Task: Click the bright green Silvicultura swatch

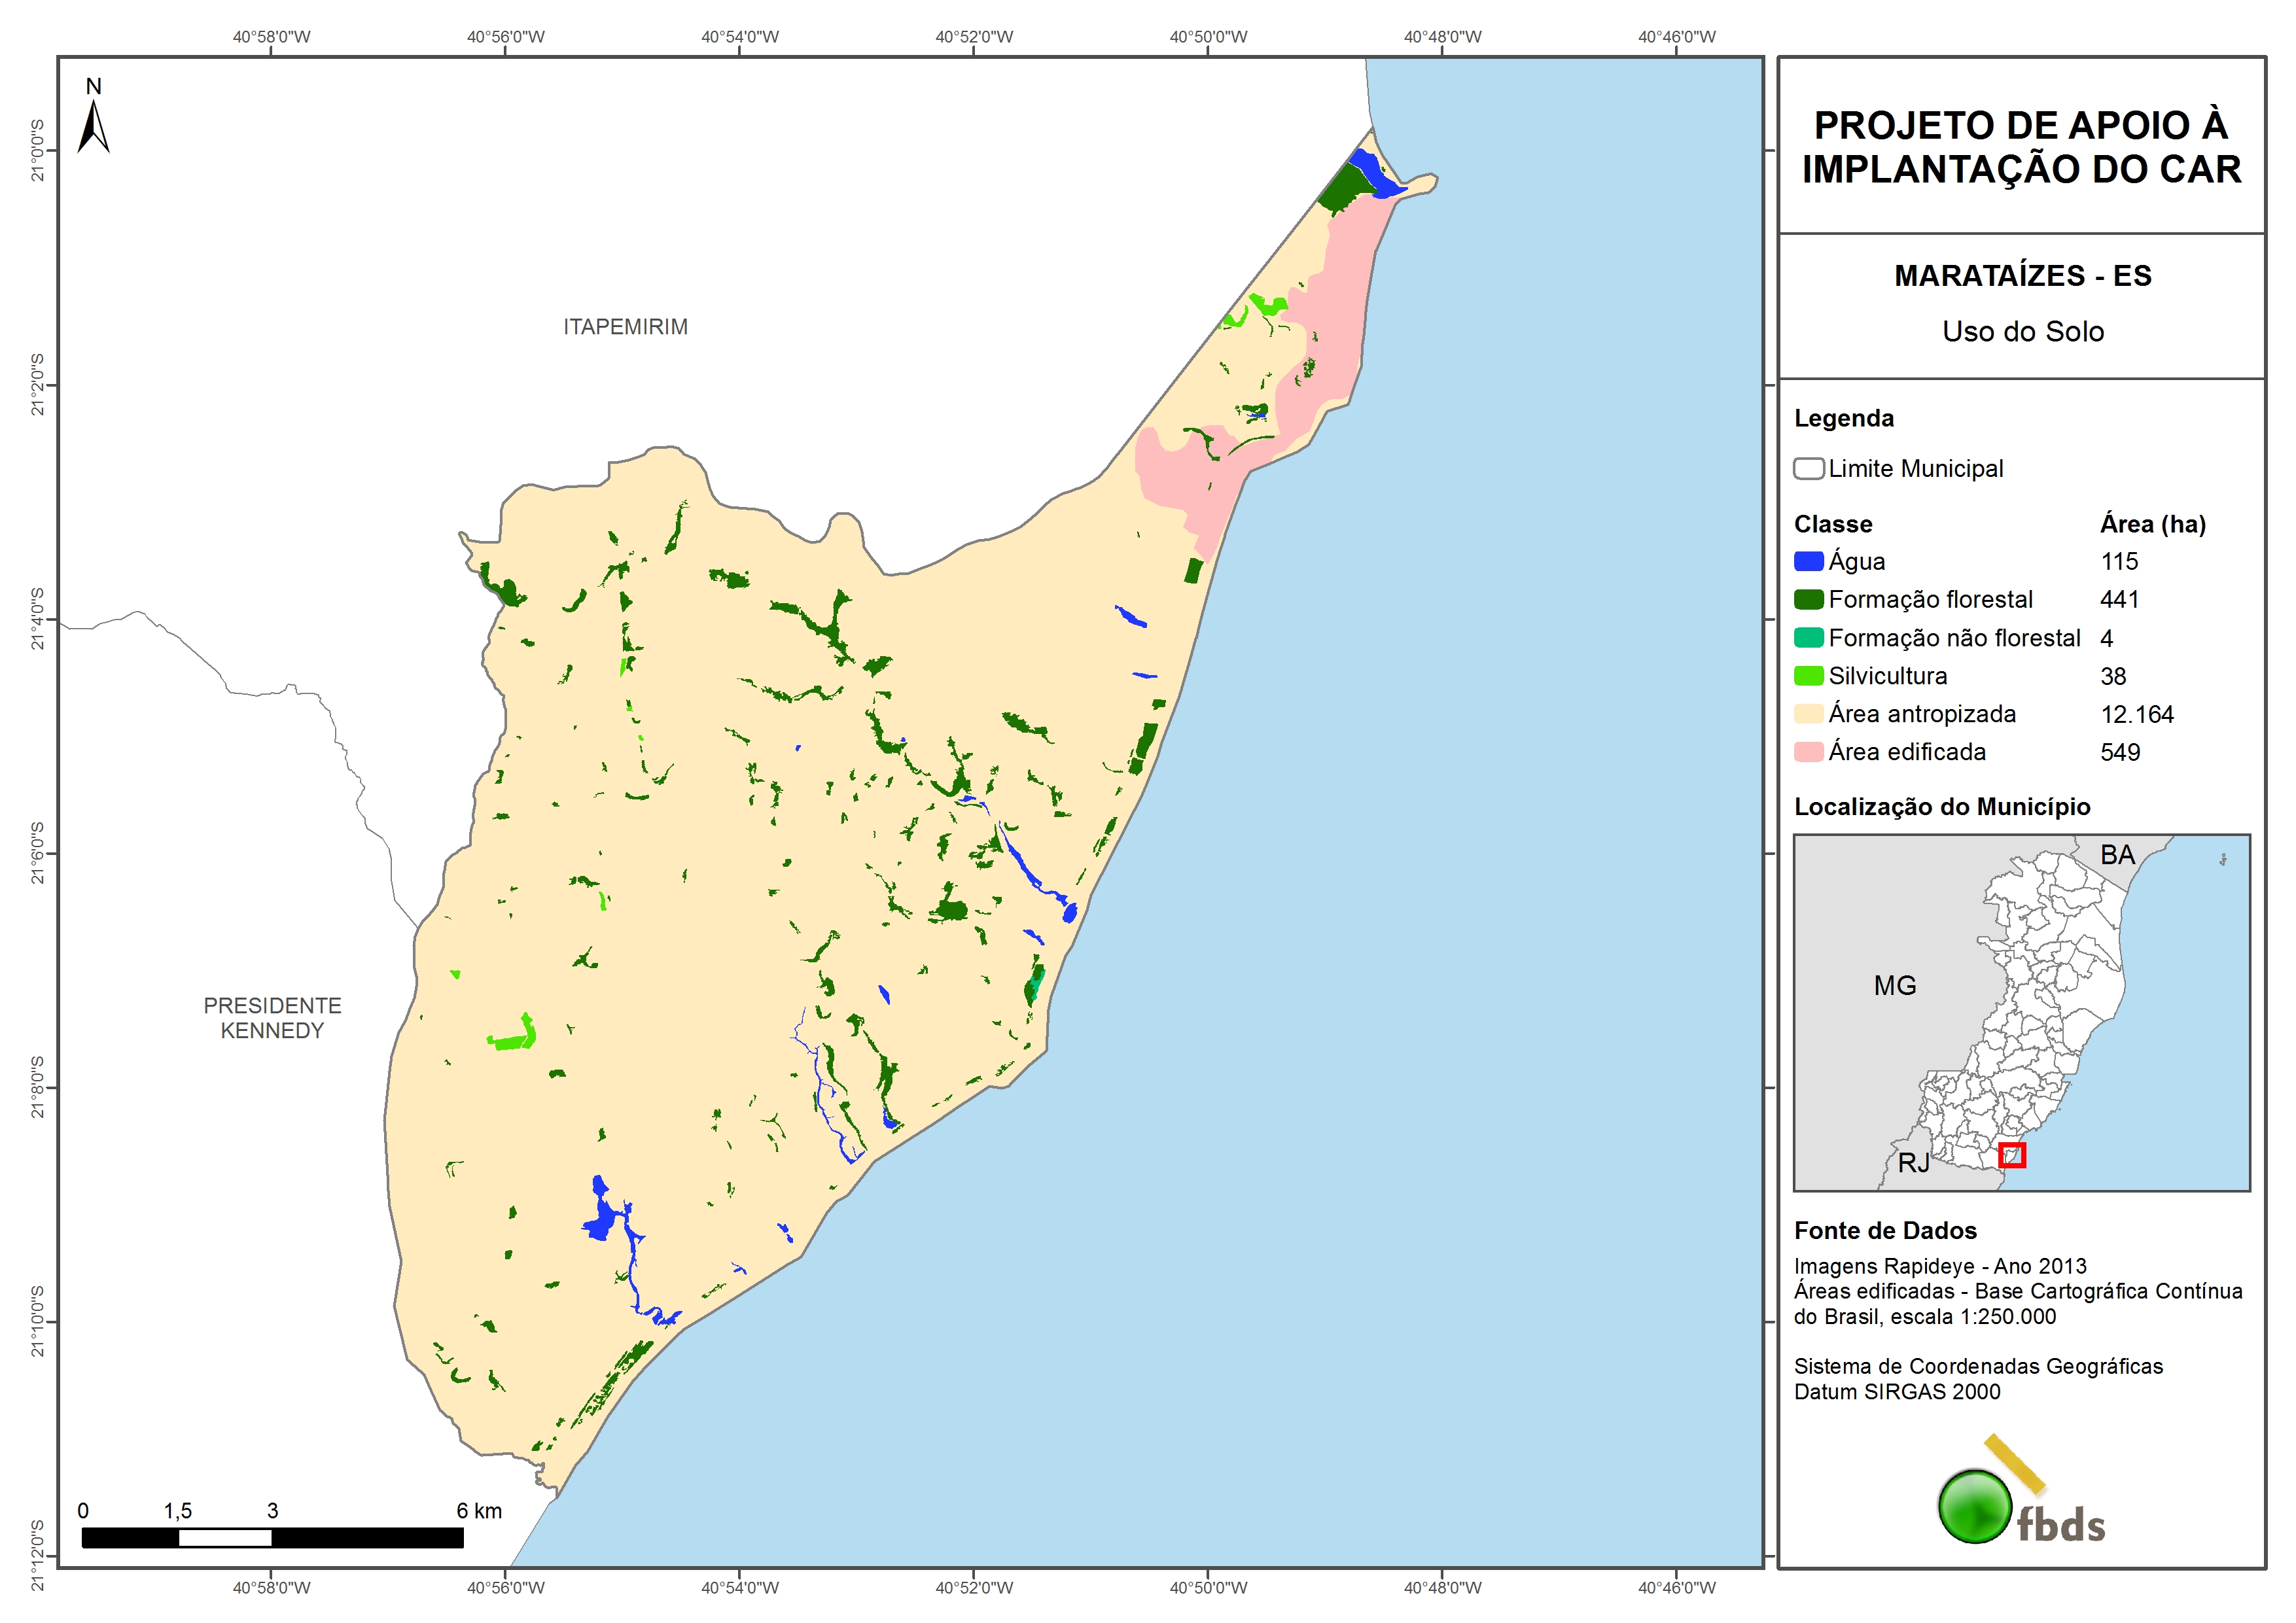Action: [x=1808, y=676]
